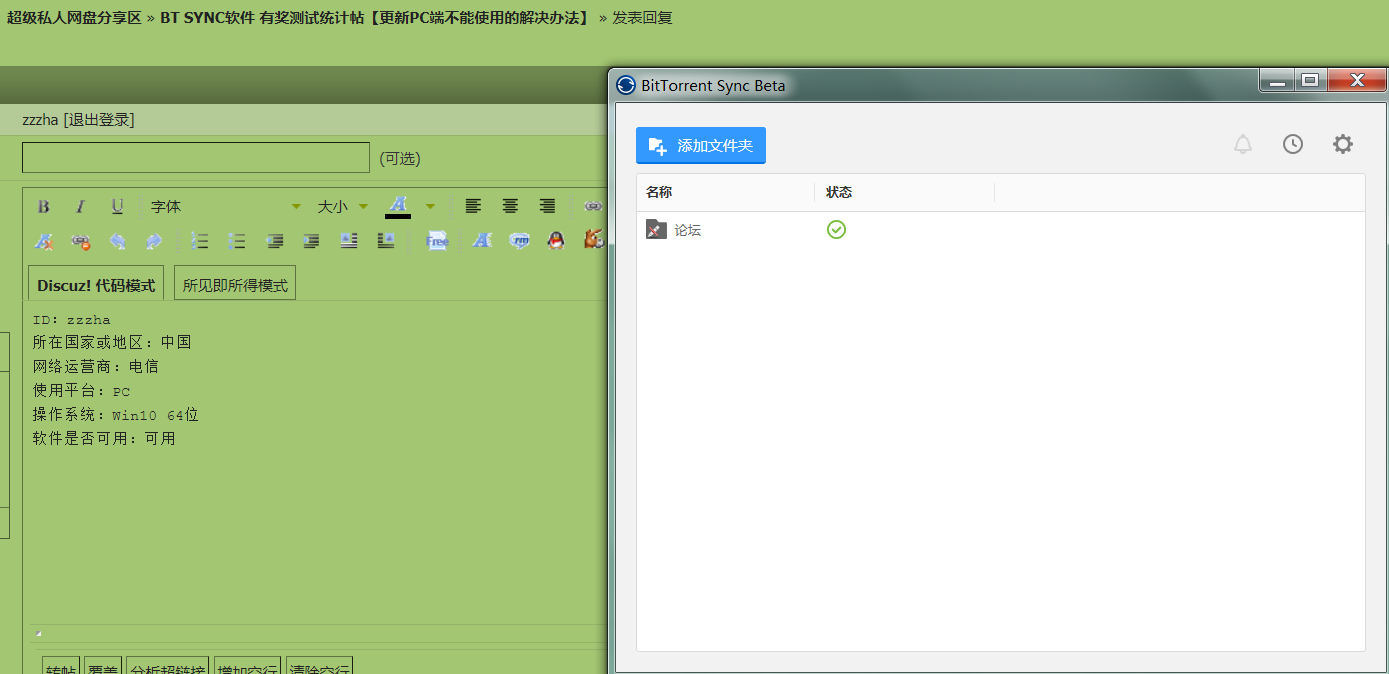Open the BT SYNC软件 thread breadcrumb link
The height and width of the screenshot is (674, 1389).
point(377,18)
